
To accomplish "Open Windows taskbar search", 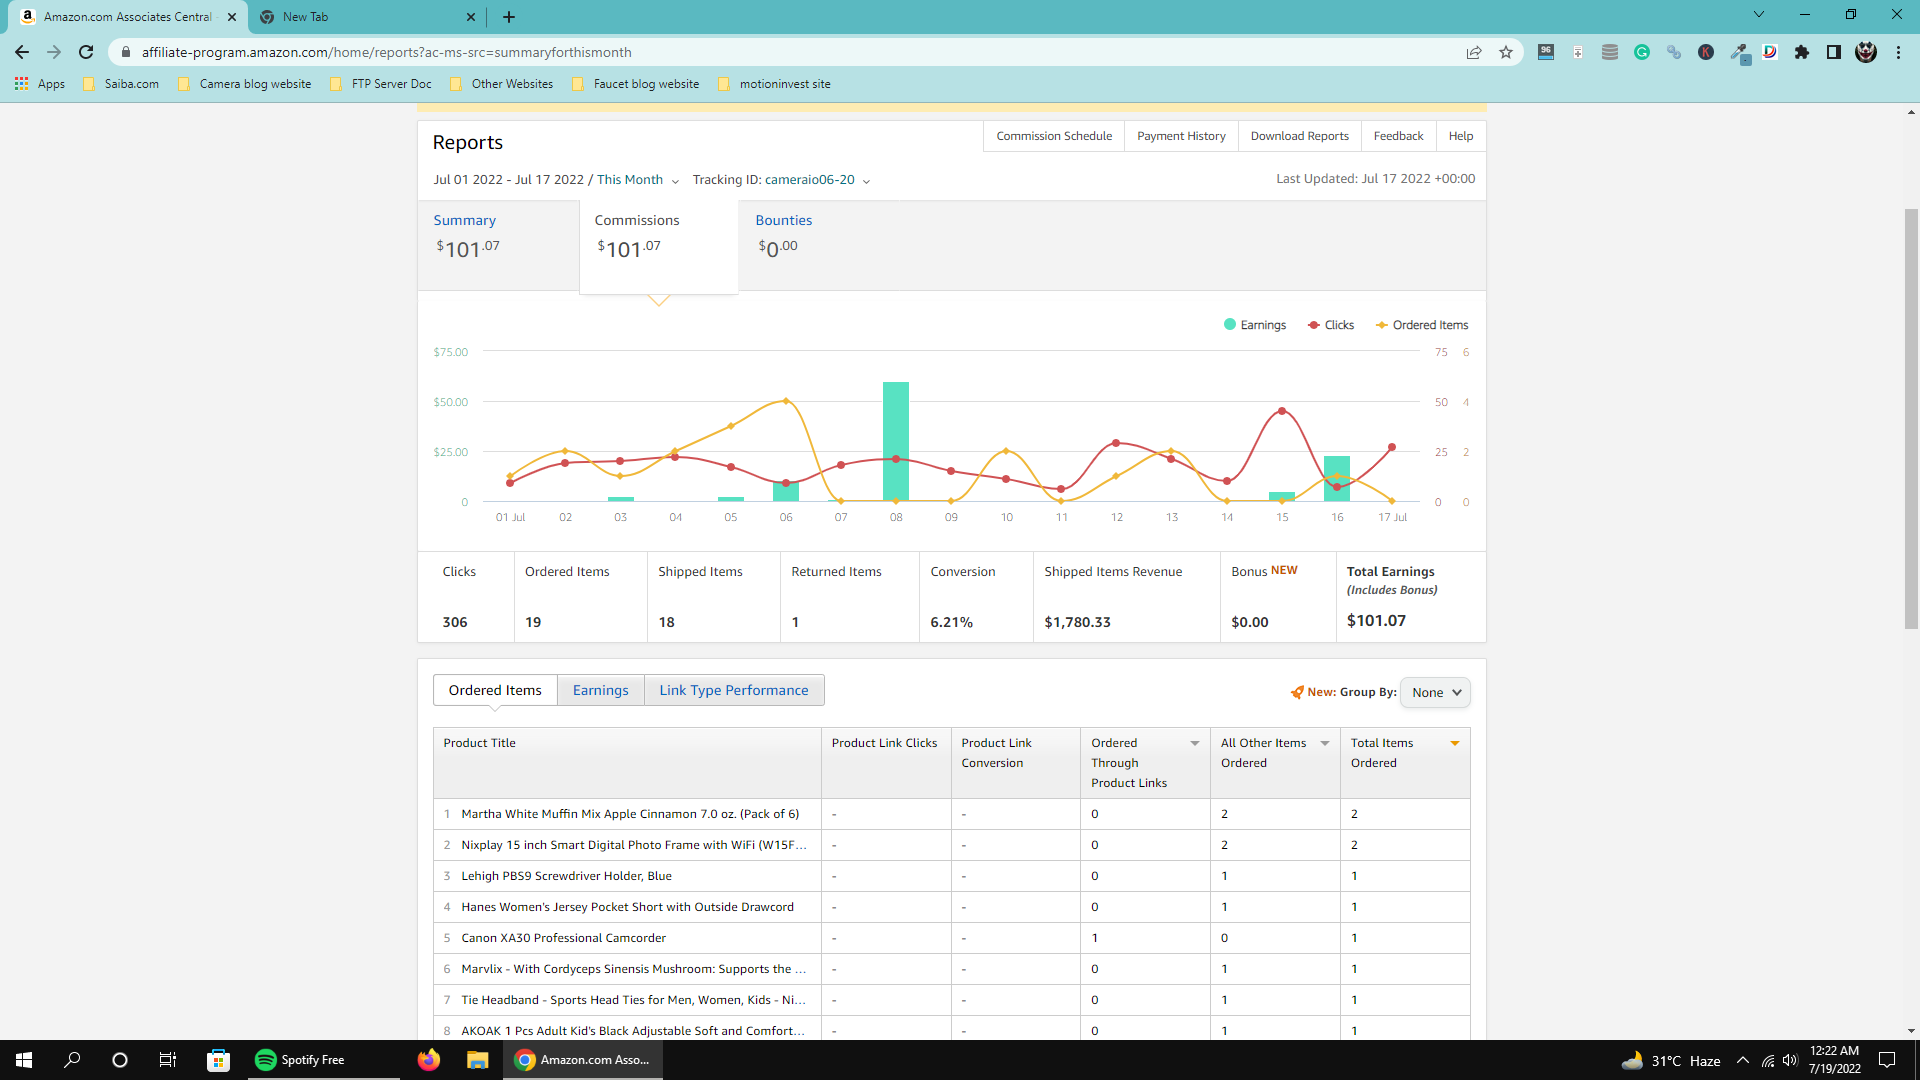I will click(x=72, y=1060).
